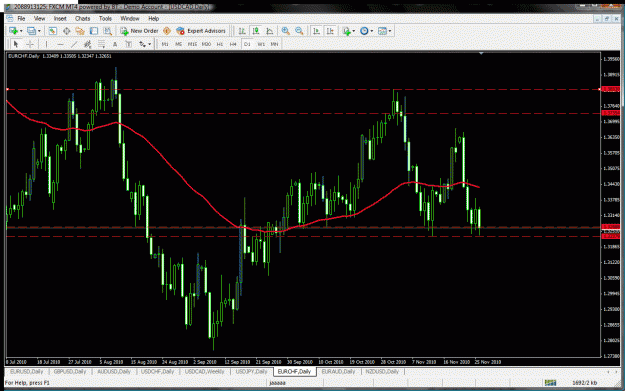Pick the vertical line drawing tool

46,44
